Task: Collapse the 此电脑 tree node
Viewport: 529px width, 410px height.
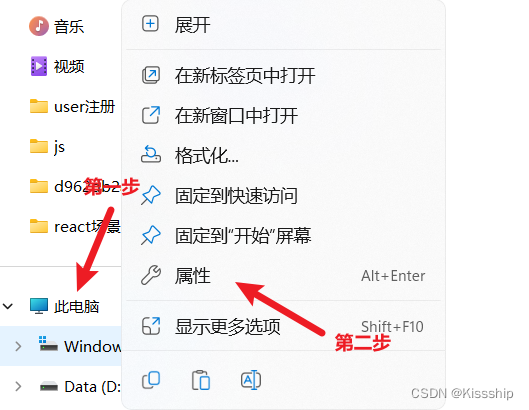Action: 8,306
